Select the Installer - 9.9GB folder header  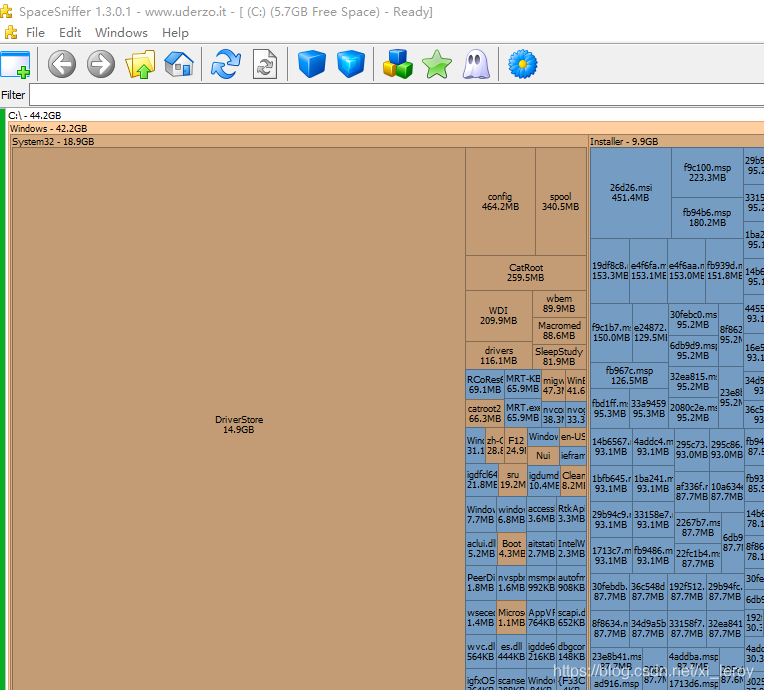click(x=676, y=141)
